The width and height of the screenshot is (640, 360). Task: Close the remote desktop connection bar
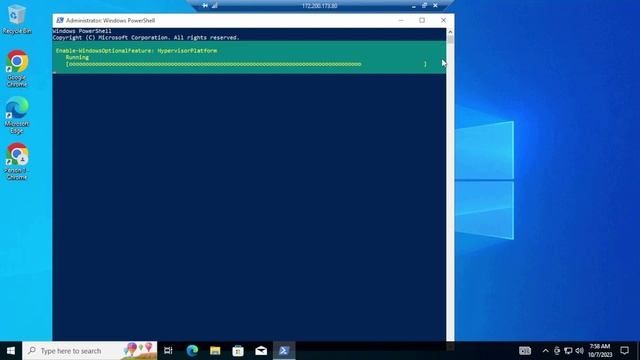(436, 6)
